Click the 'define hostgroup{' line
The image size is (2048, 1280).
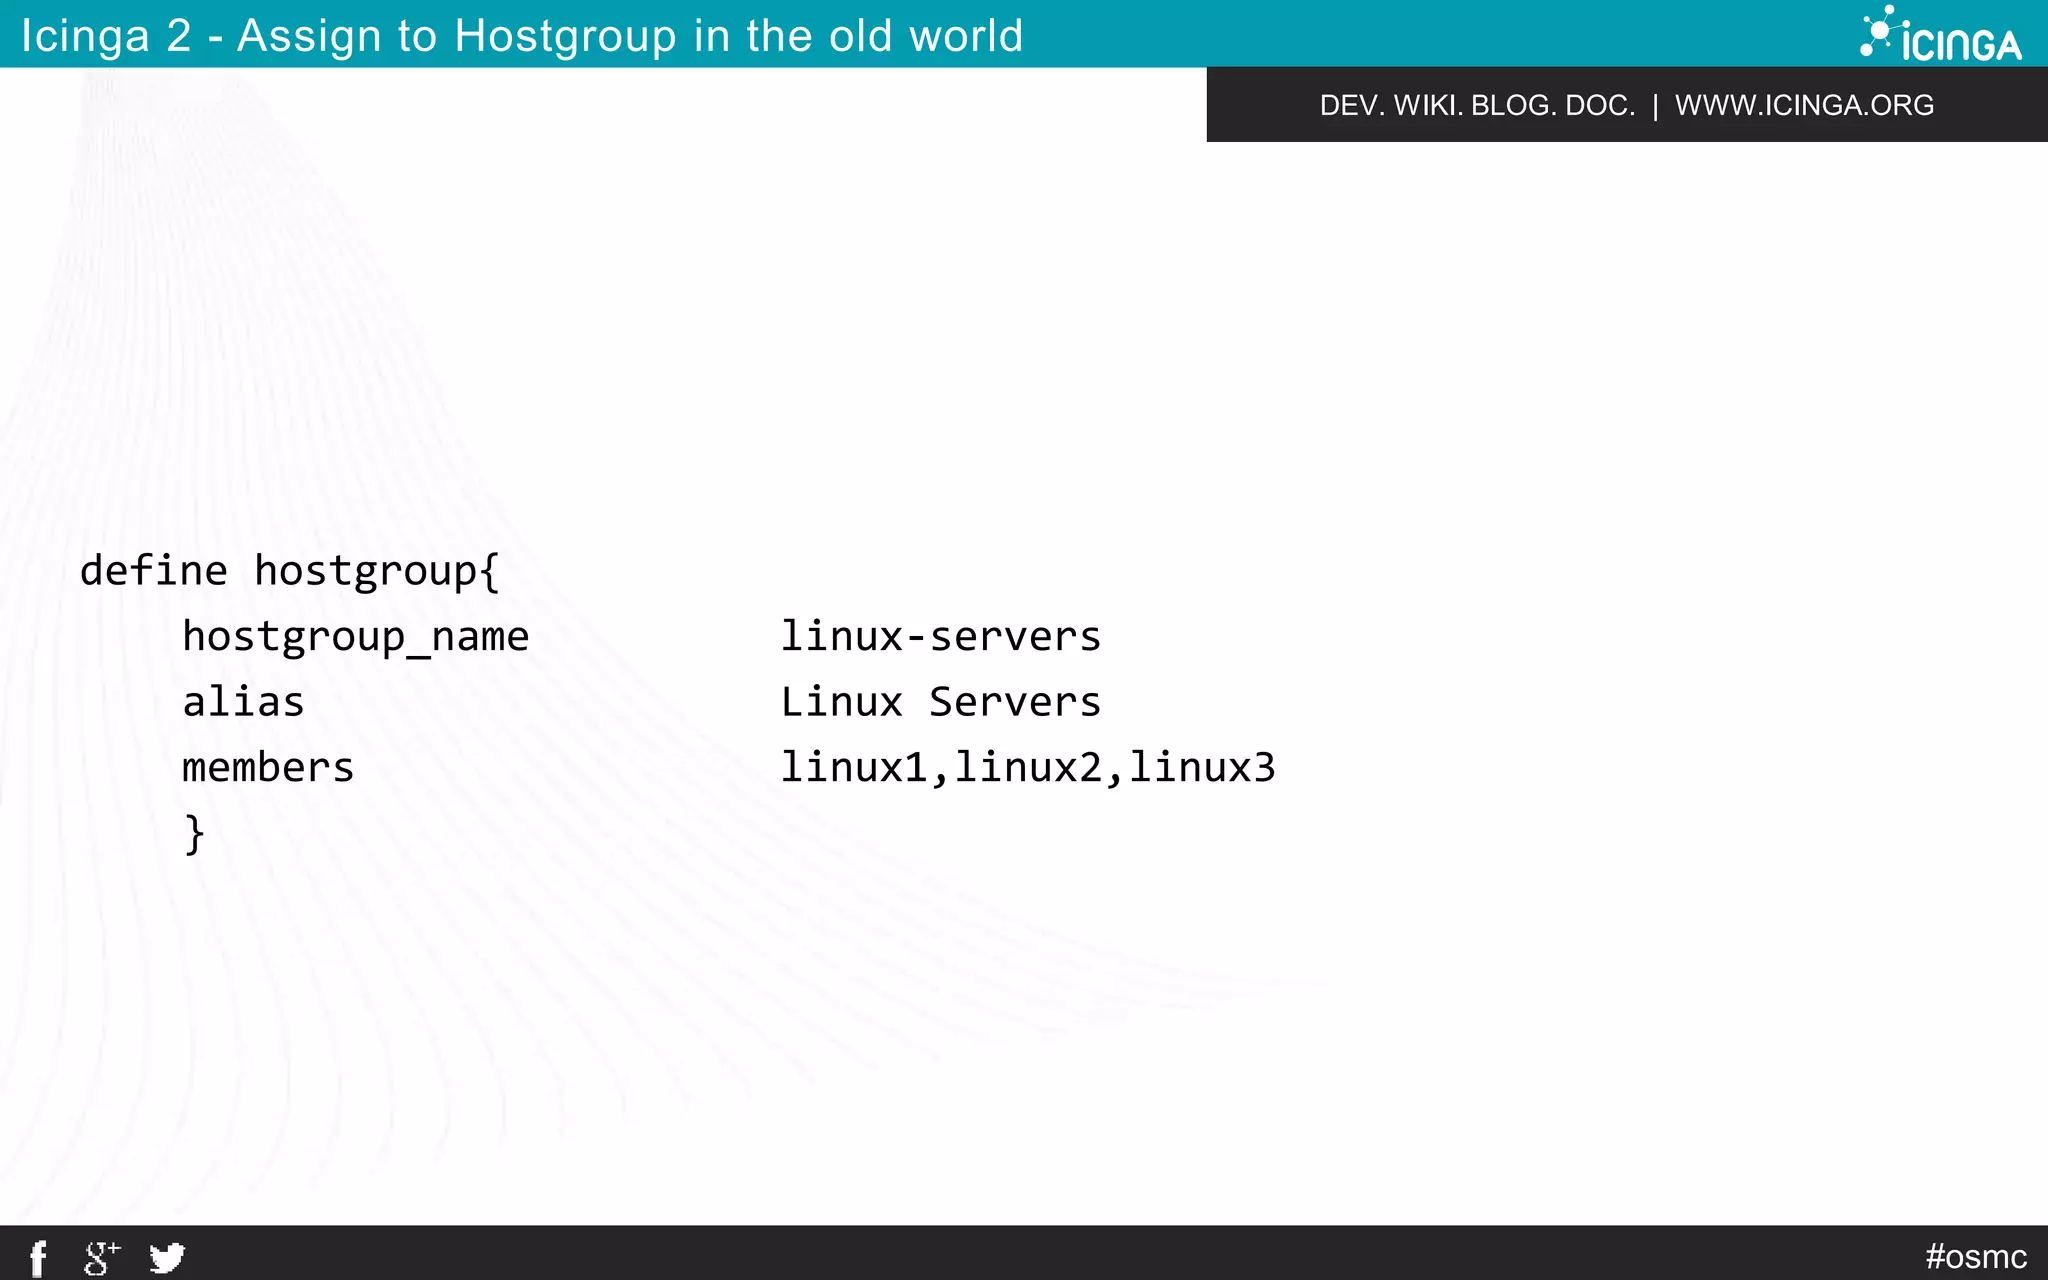(x=289, y=571)
